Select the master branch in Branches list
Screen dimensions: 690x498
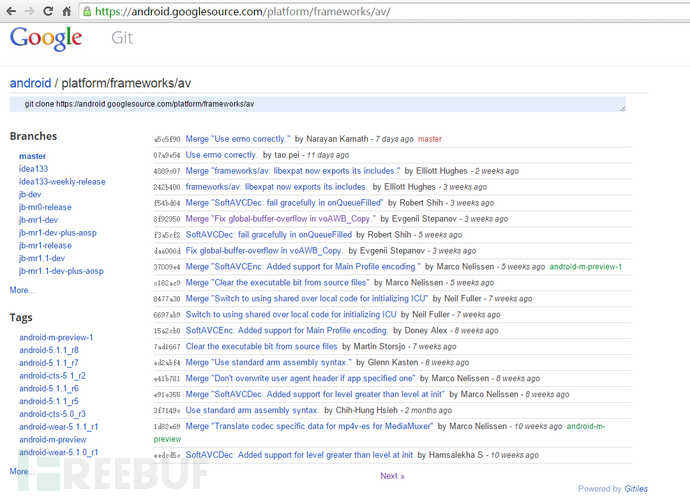coord(32,156)
